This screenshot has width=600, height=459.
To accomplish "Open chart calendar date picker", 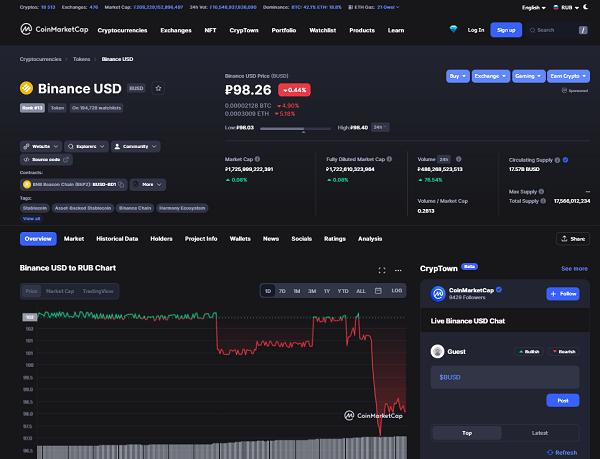I will 378,291.
